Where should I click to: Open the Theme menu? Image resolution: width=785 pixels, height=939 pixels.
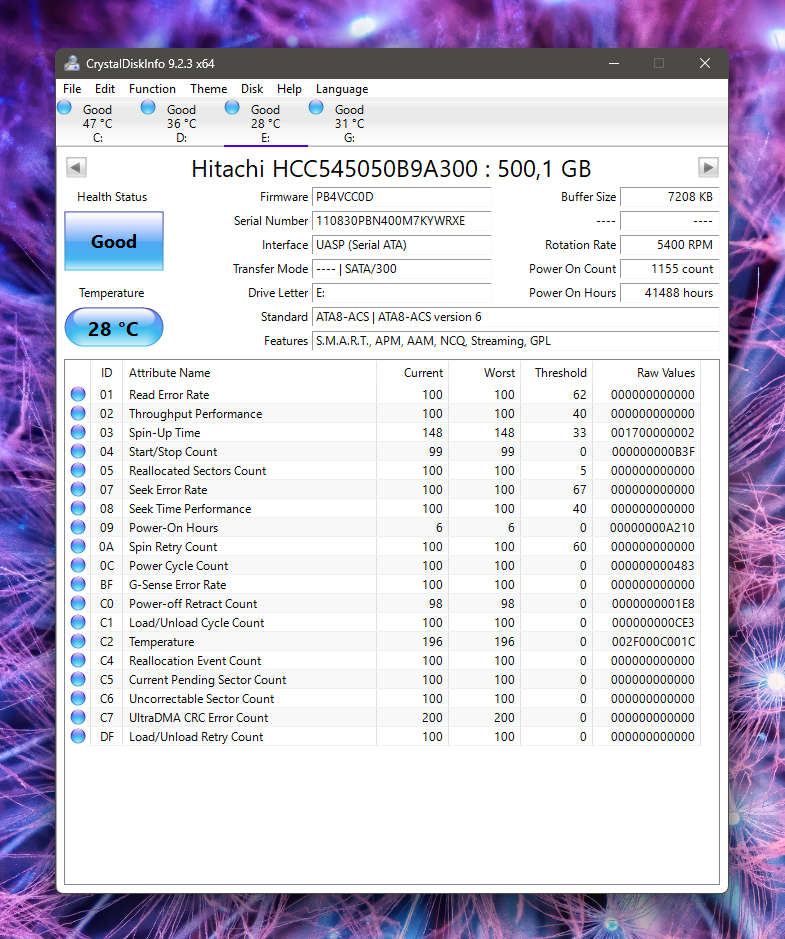click(x=208, y=89)
